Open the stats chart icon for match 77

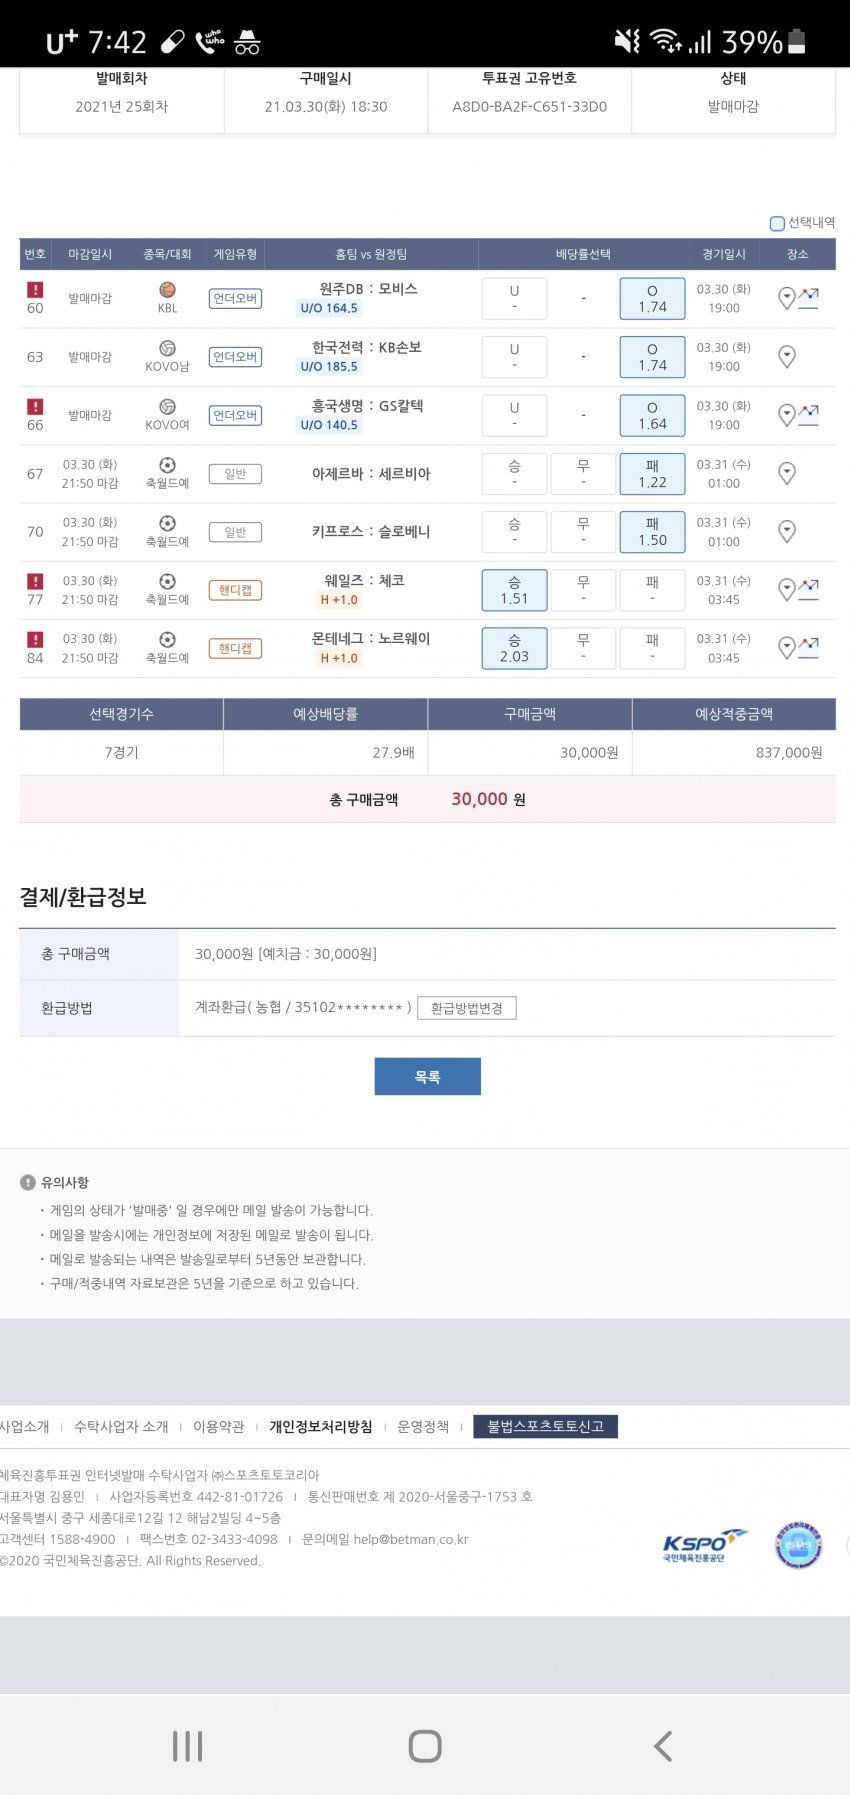[808, 590]
